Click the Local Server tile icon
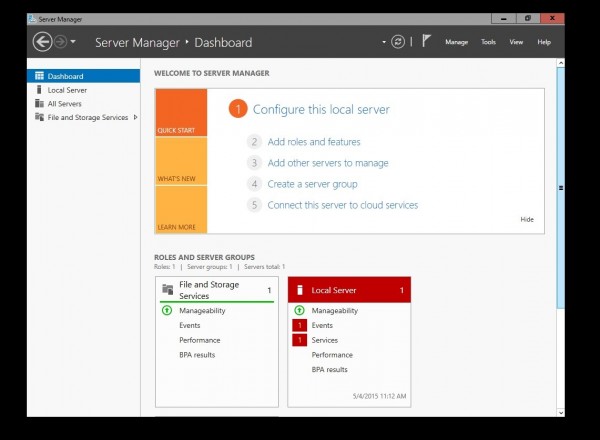600x440 pixels. tap(299, 290)
